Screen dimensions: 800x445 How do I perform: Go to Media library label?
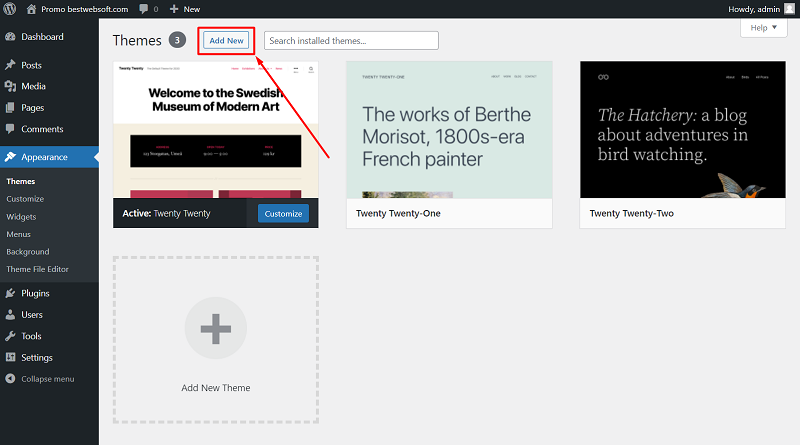pyautogui.click(x=33, y=86)
